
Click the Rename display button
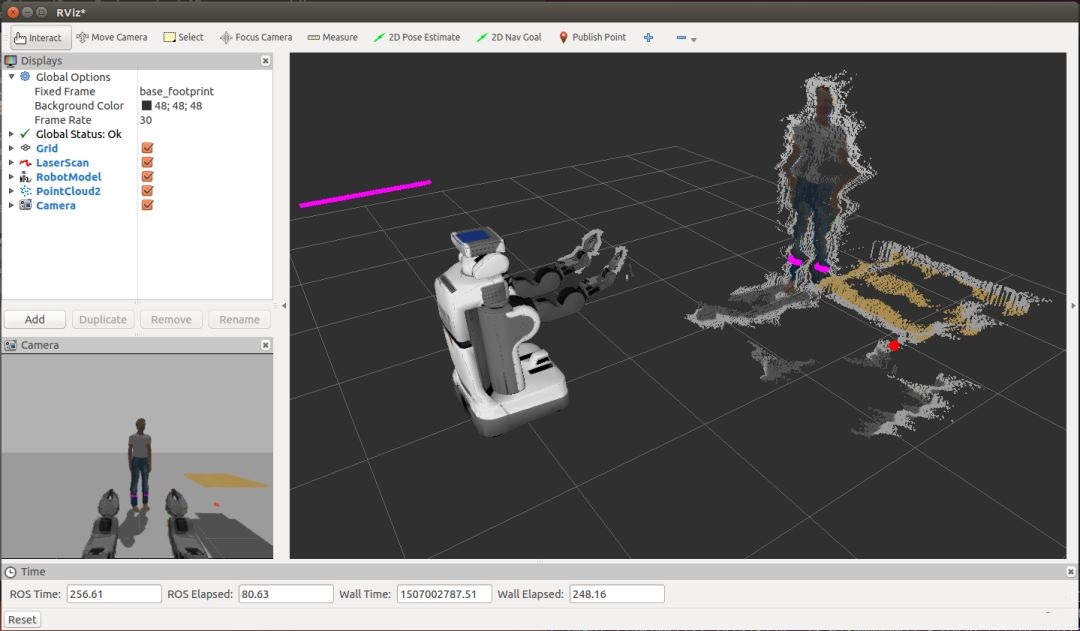pyautogui.click(x=239, y=320)
